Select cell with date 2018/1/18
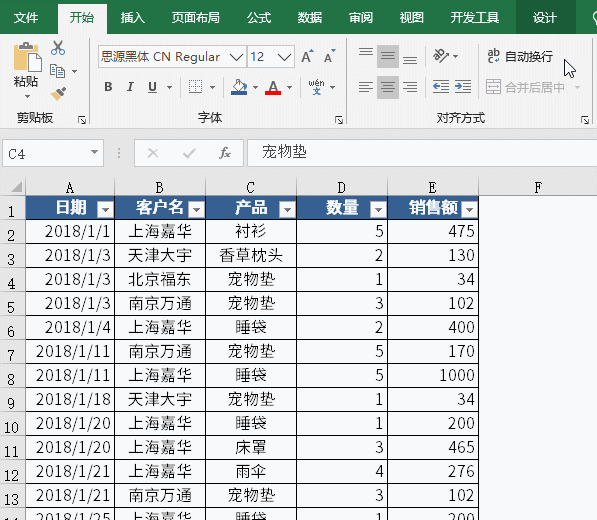The width and height of the screenshot is (597, 520). point(70,399)
